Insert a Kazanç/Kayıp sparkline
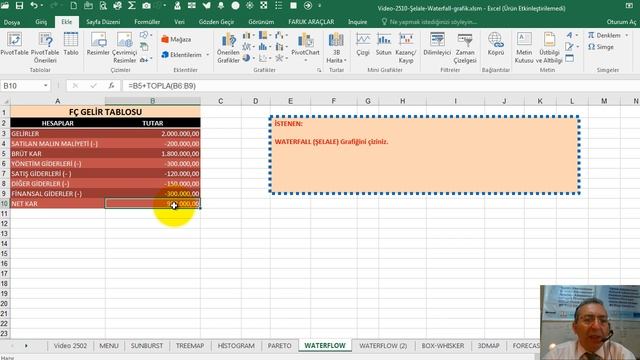The width and height of the screenshot is (640, 360). pos(406,48)
